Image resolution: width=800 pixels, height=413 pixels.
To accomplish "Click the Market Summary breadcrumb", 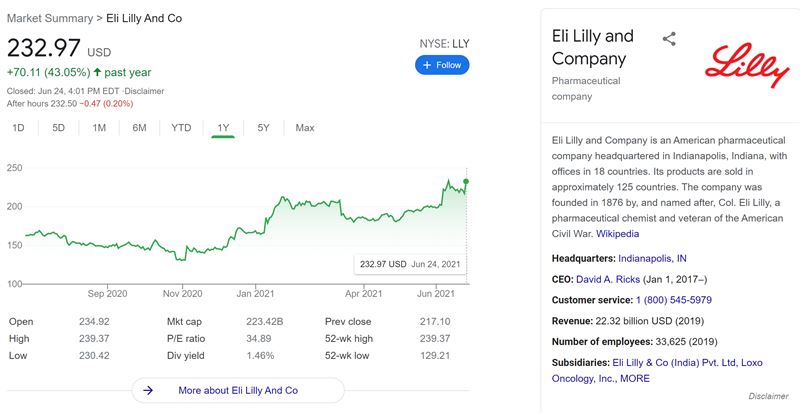I will point(49,18).
